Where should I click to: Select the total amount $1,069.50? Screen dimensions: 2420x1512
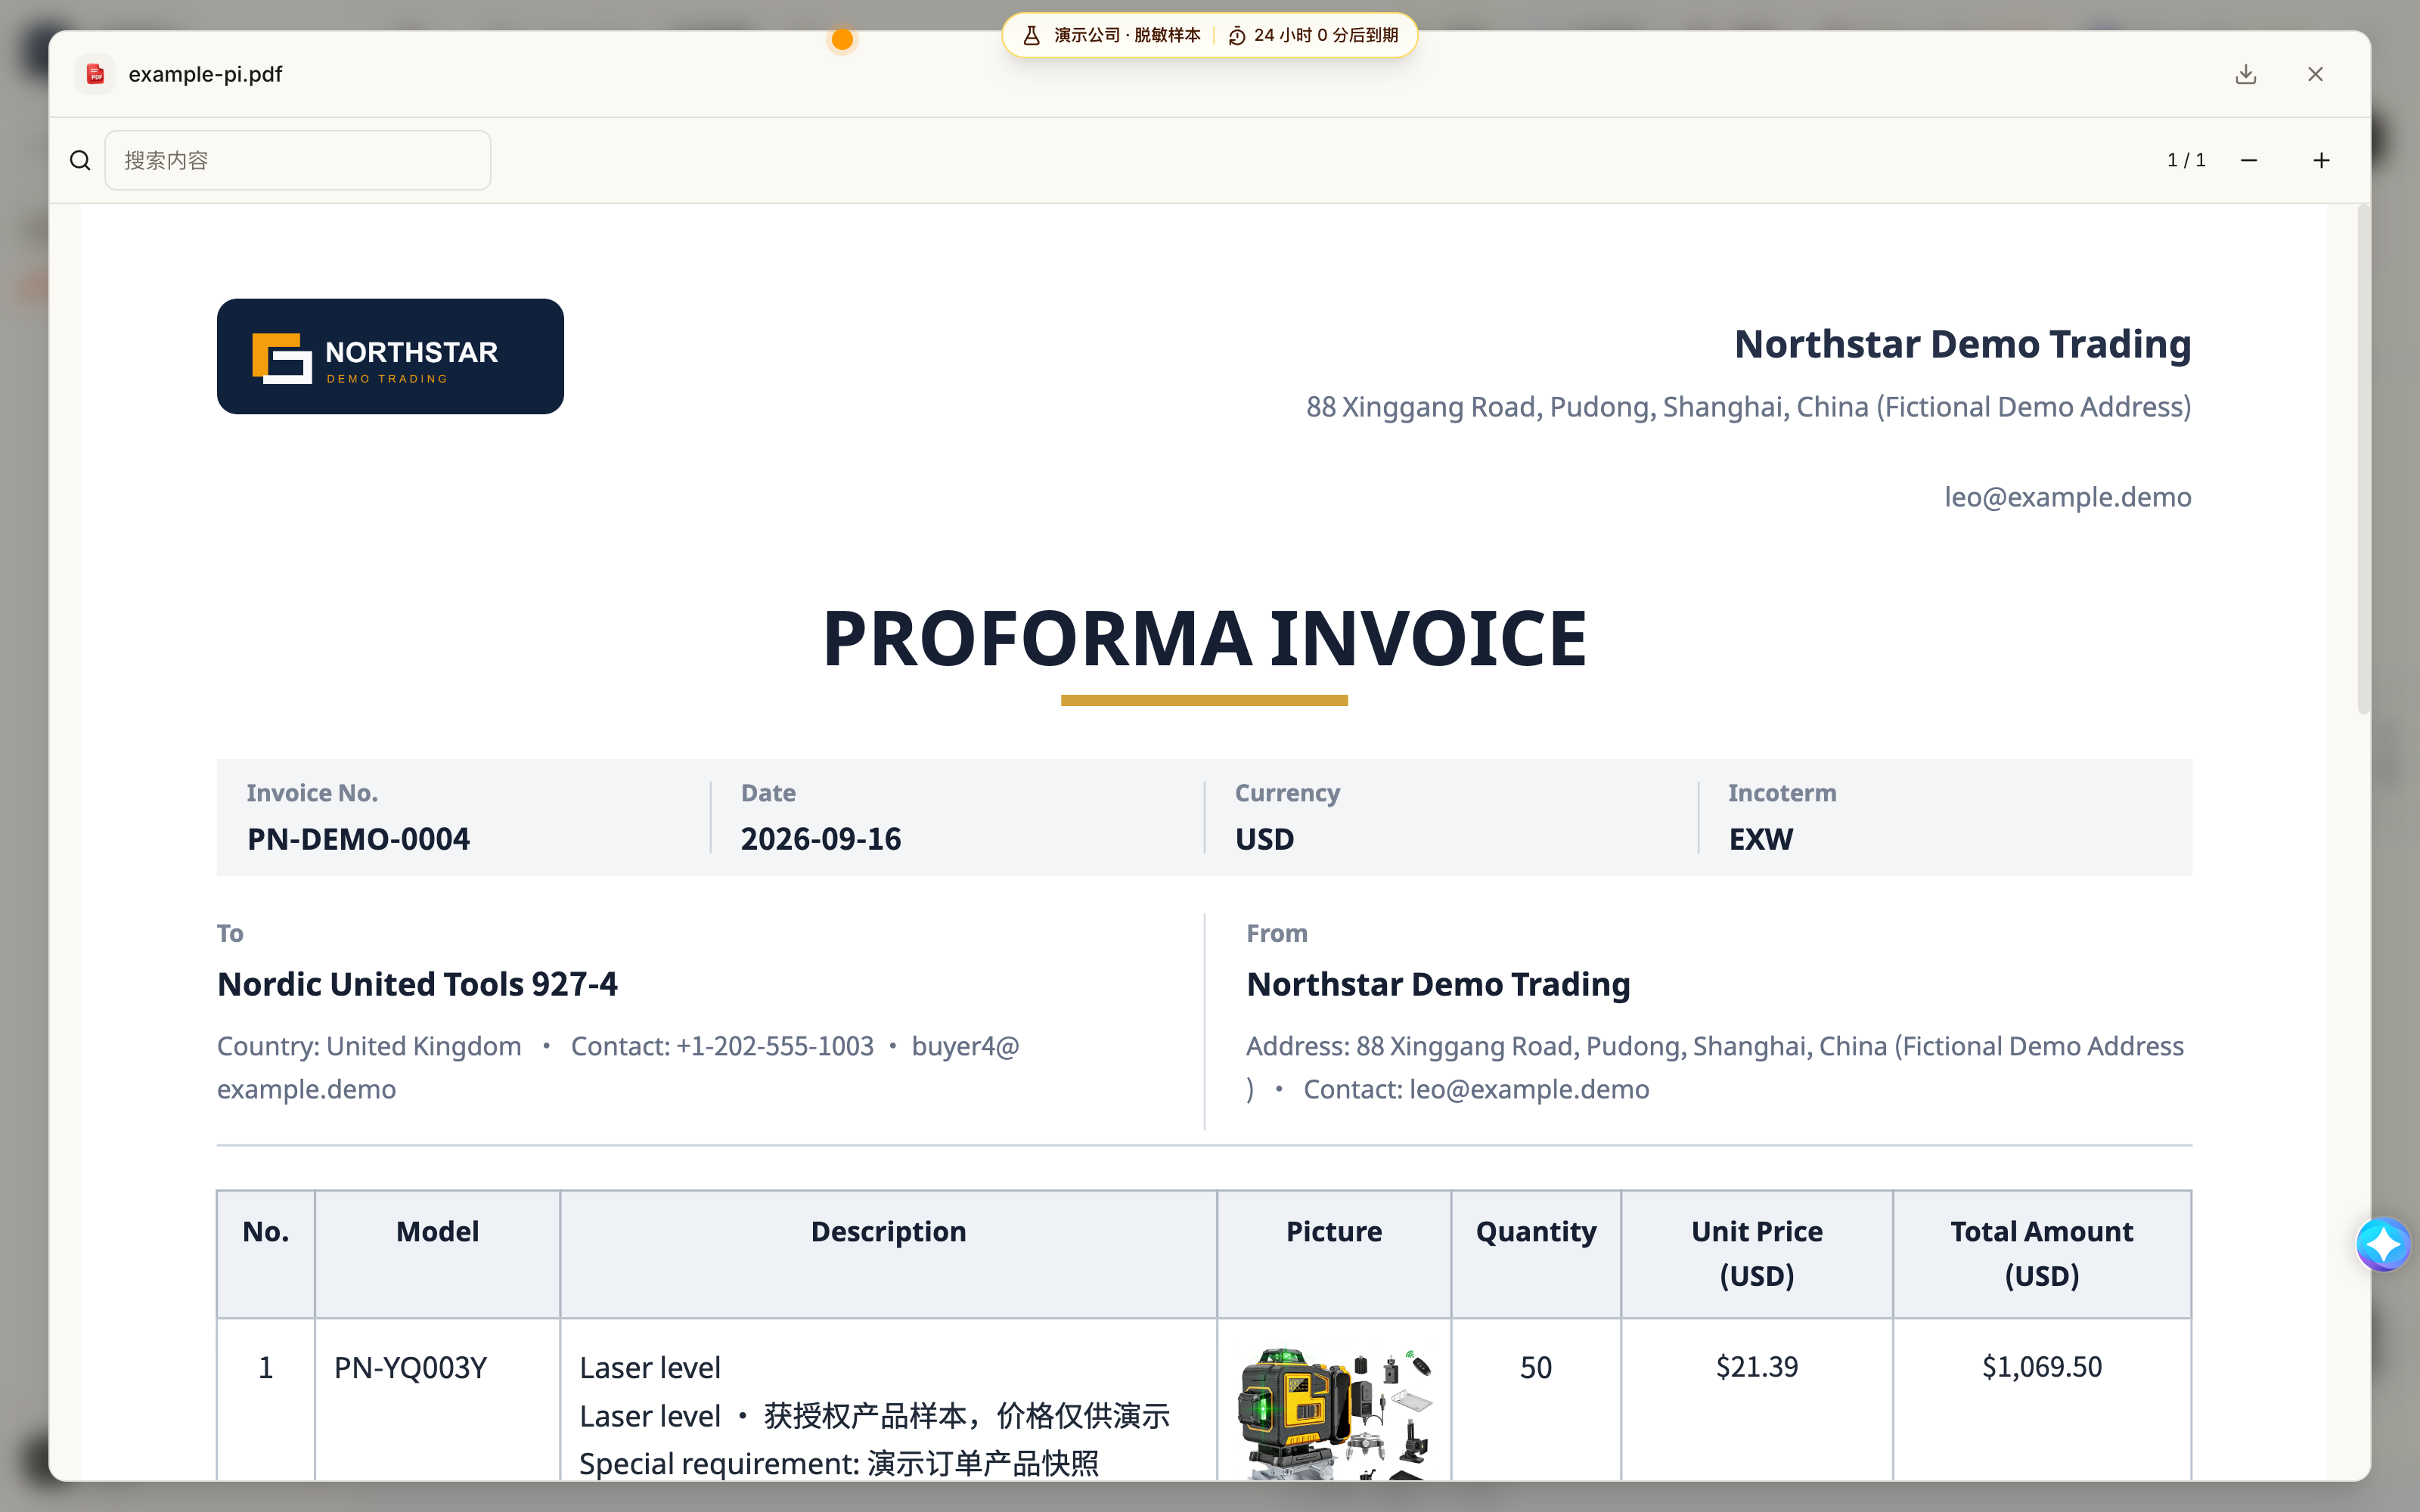pyautogui.click(x=2042, y=1366)
